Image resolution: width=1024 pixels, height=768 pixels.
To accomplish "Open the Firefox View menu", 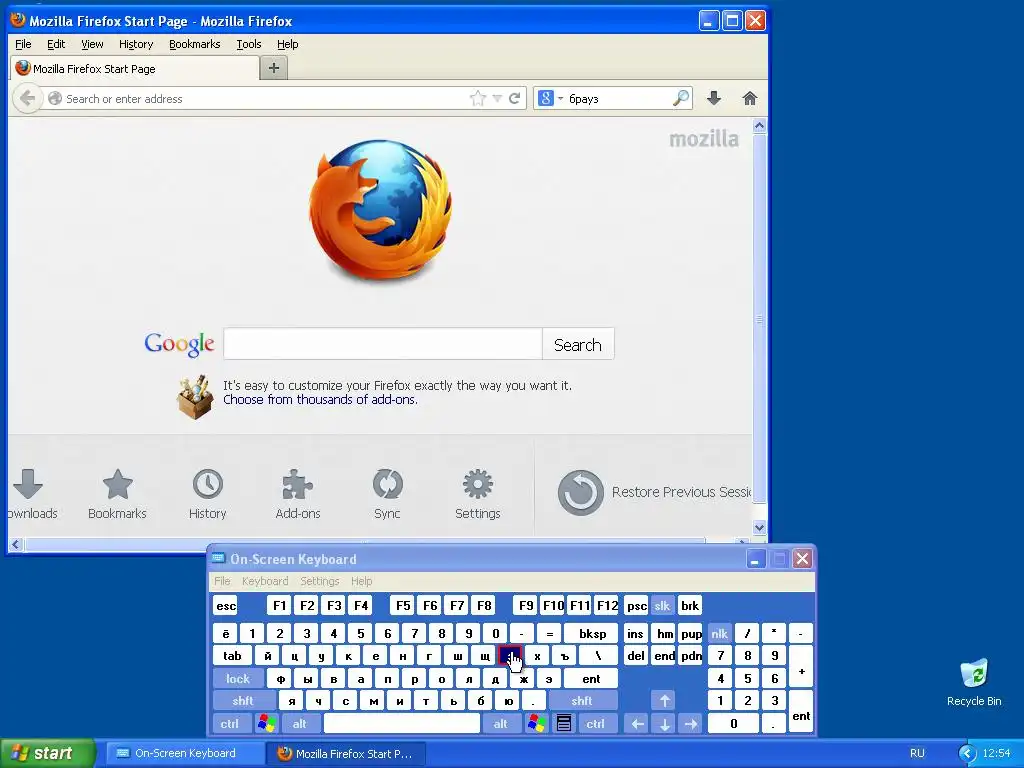I will pos(92,44).
